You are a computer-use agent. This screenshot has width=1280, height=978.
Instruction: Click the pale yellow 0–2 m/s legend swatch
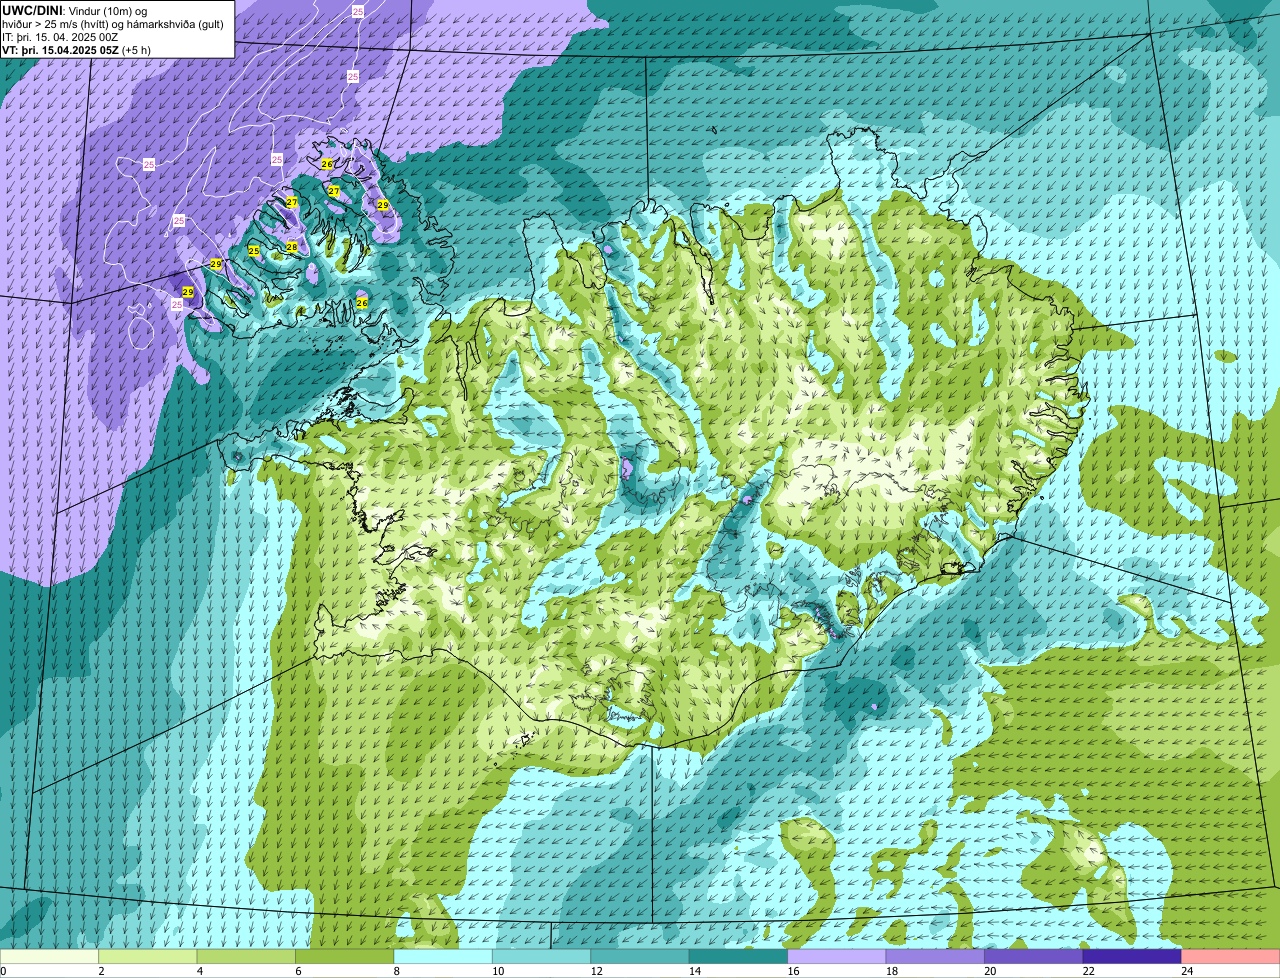tap(49, 957)
